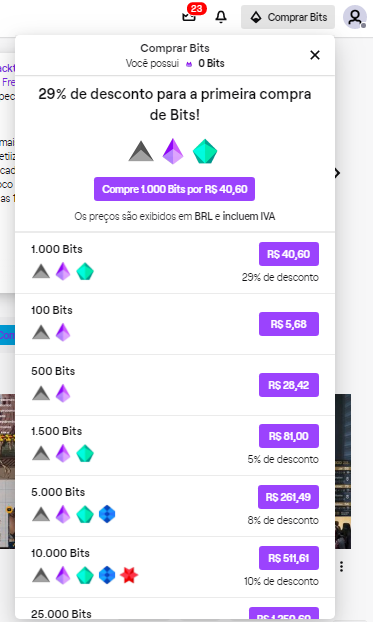Open the notifications bell
The width and height of the screenshot is (373, 622).
pos(221,17)
